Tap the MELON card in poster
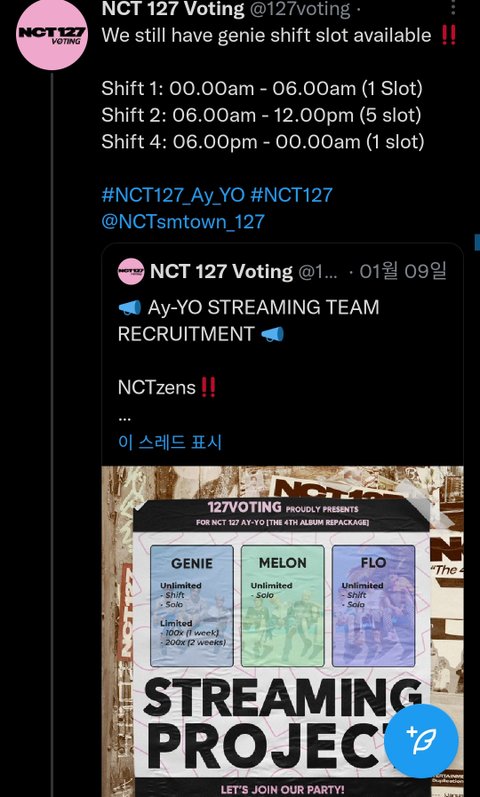Screen dimensions: 480x797 click(282, 606)
